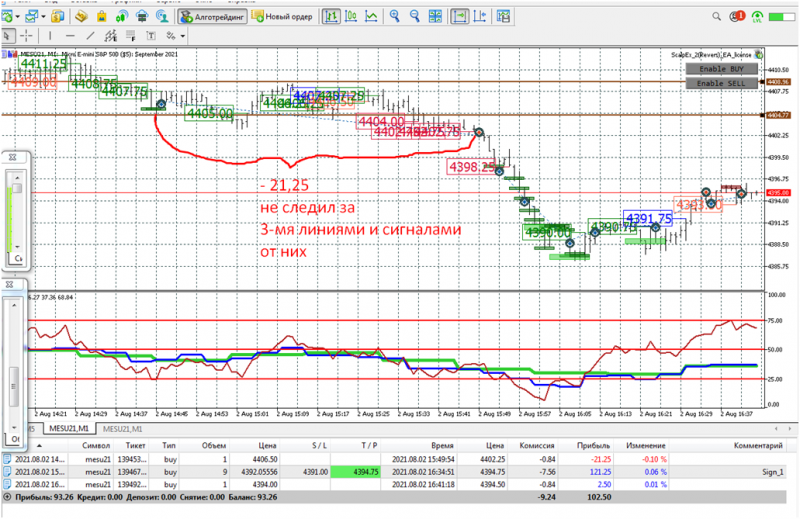The image size is (800, 519).
Task: Click the Enable SELL button
Action: point(721,83)
